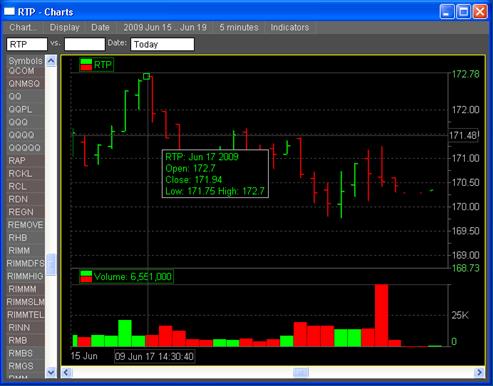Click the chart scroll right arrow
The height and width of the screenshot is (386, 493).
(x=479, y=372)
